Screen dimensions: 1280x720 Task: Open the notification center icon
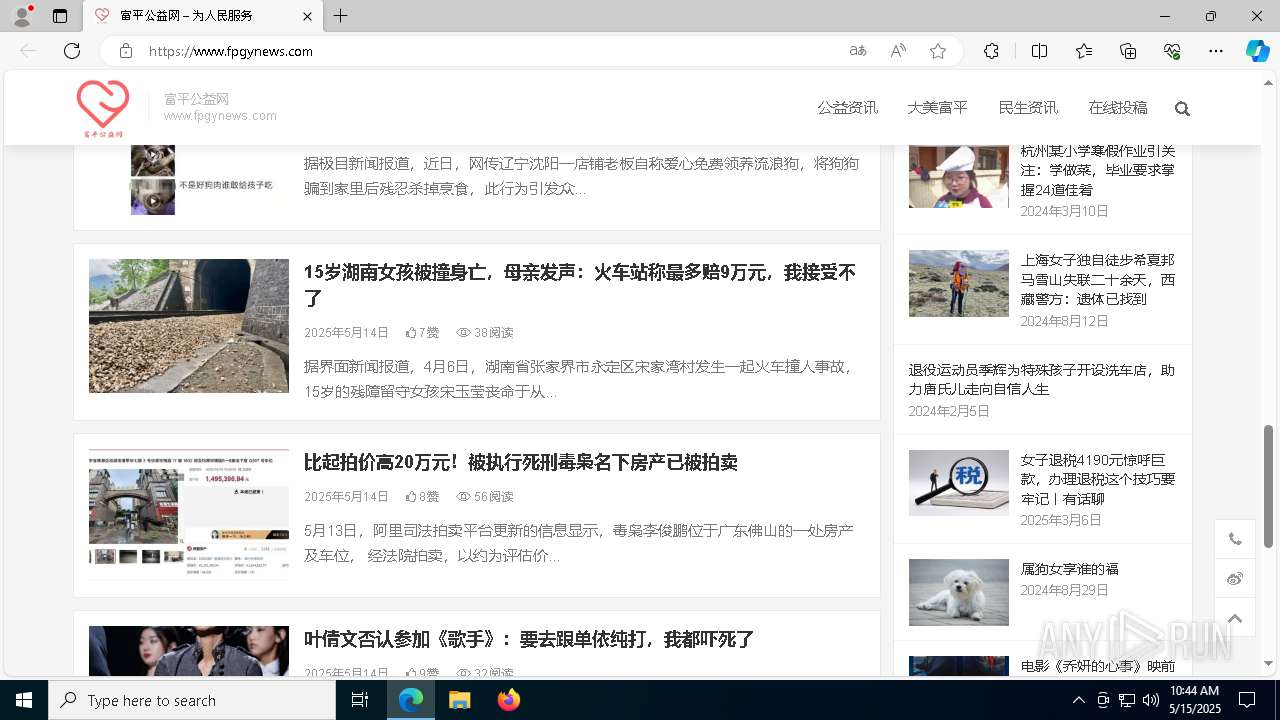tap(1247, 700)
